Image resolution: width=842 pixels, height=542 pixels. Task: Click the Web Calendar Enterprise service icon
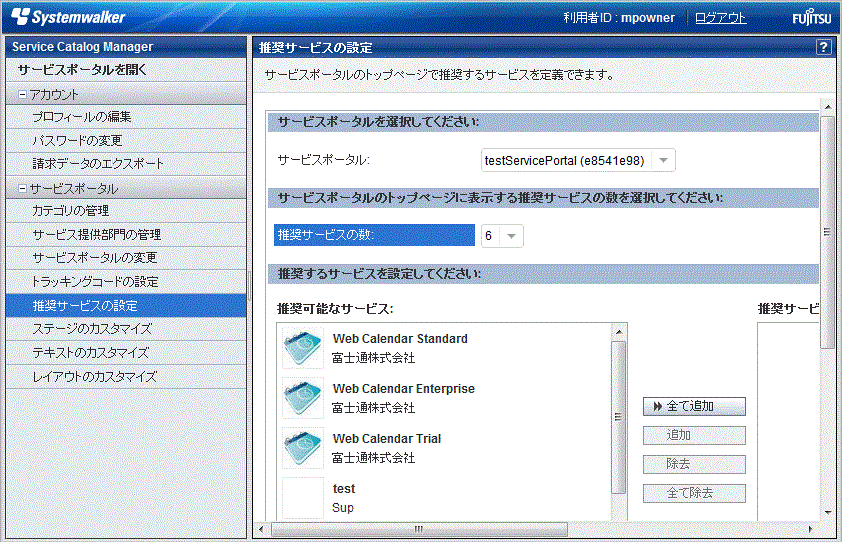[x=303, y=398]
